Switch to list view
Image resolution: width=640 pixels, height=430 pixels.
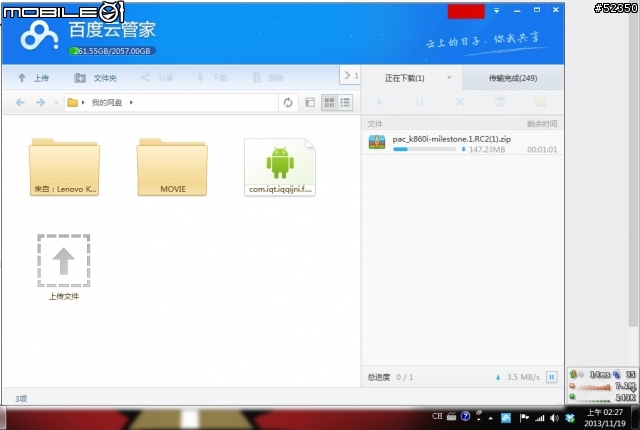(x=345, y=102)
